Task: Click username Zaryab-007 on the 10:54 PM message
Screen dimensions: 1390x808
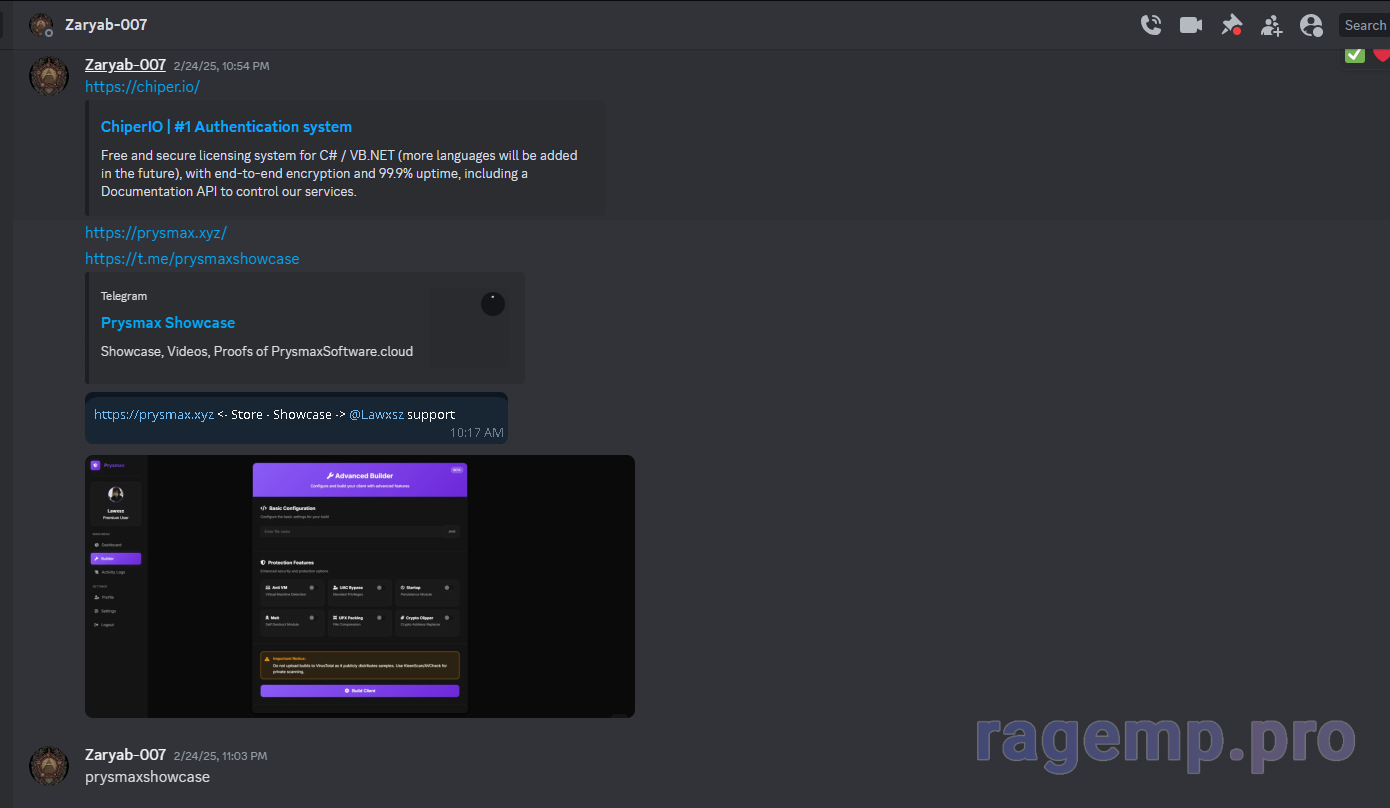Action: [x=125, y=64]
